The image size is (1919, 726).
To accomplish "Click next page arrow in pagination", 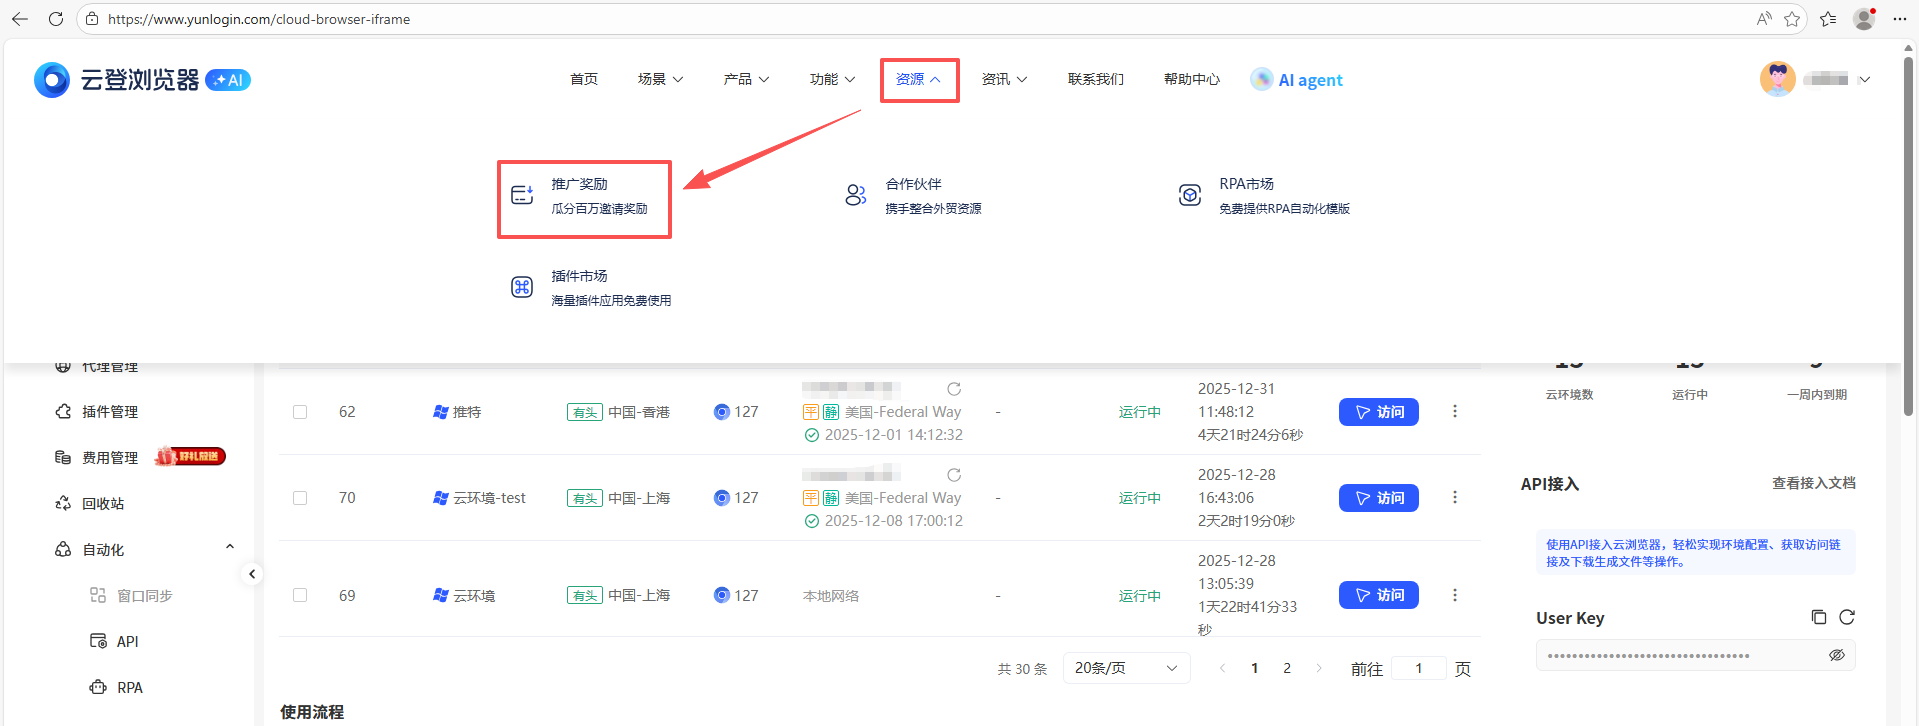I will click(x=1319, y=668).
